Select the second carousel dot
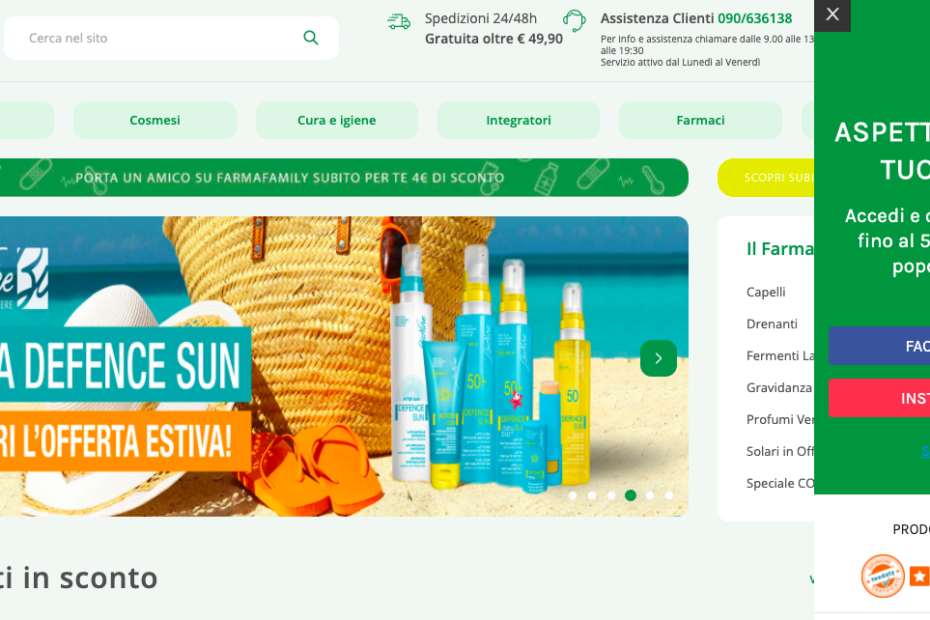This screenshot has width=930, height=620. click(592, 495)
